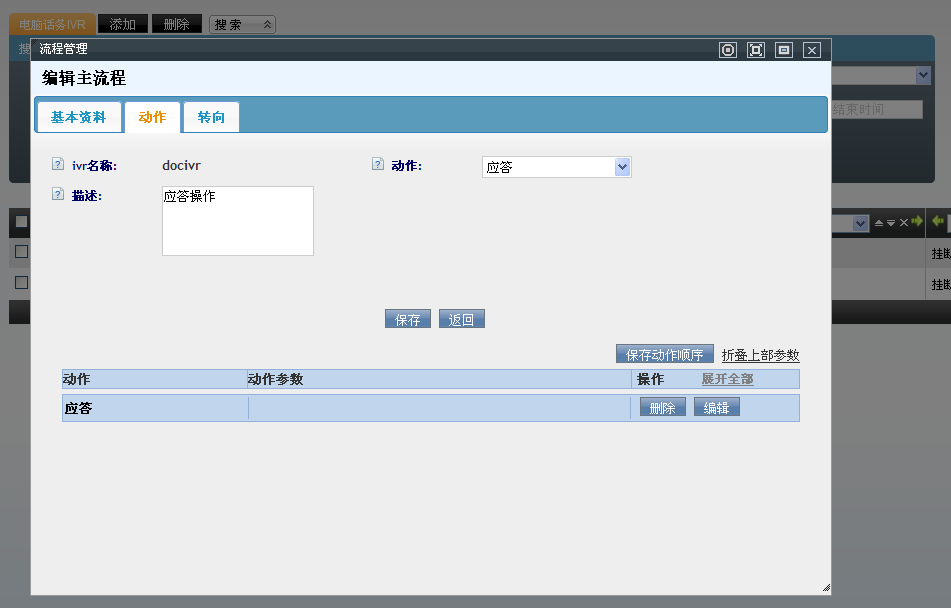Viewport: 951px width, 608px height.
Task: Click 编辑 for the 应答 action row
Action: [716, 408]
